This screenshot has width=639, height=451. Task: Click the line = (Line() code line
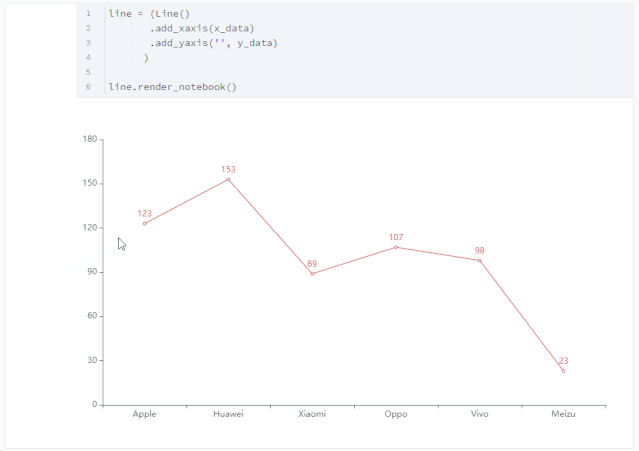148,13
